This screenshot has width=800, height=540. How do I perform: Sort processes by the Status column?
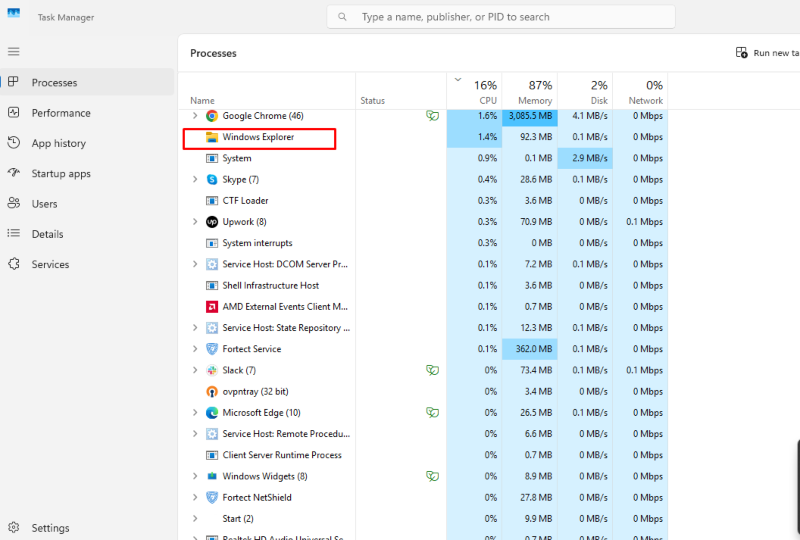tap(401, 91)
